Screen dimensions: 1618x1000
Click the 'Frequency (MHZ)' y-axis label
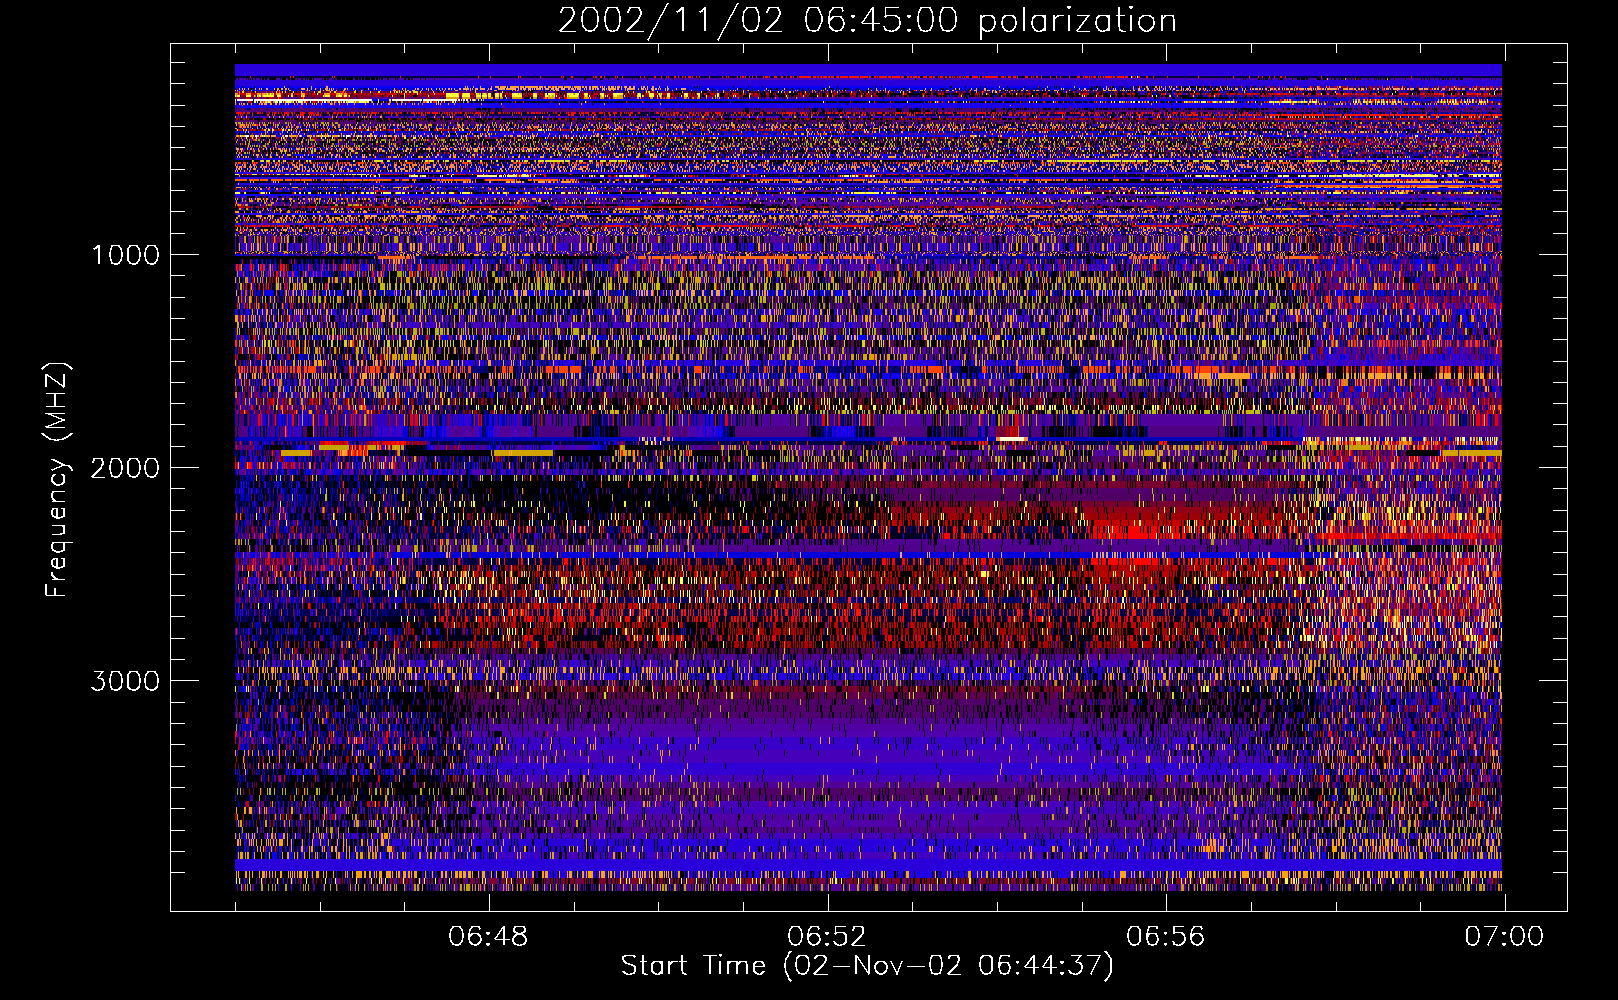tap(57, 480)
